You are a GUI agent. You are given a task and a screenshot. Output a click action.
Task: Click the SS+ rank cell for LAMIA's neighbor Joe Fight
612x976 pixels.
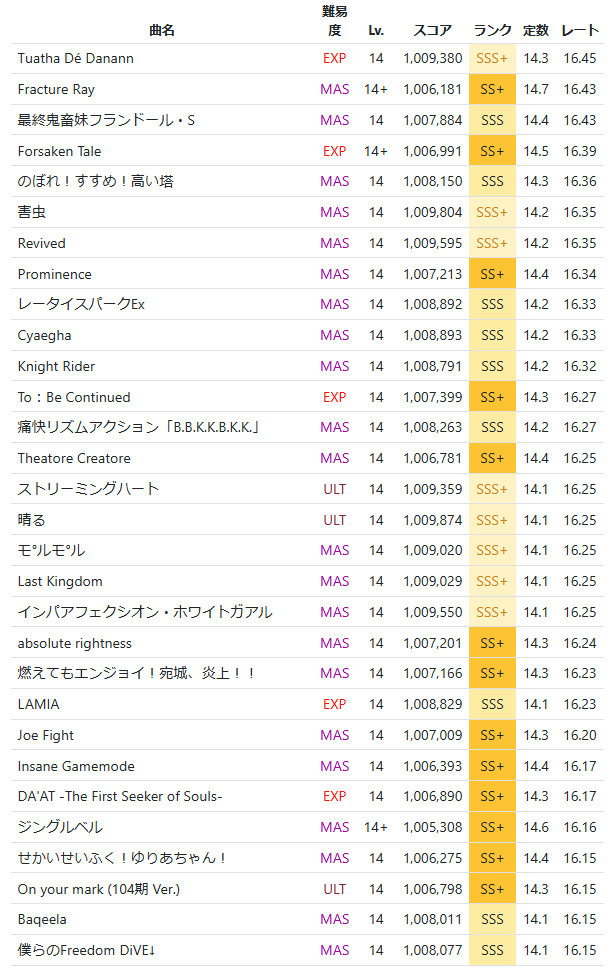(492, 736)
